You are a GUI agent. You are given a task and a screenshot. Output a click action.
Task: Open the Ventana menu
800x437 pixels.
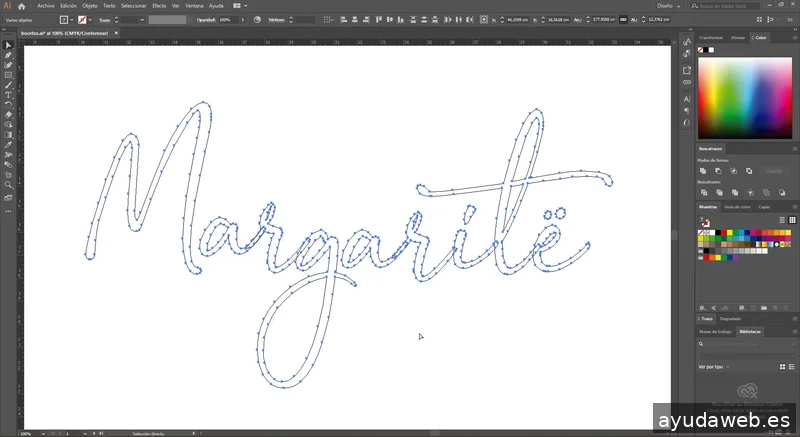point(194,6)
